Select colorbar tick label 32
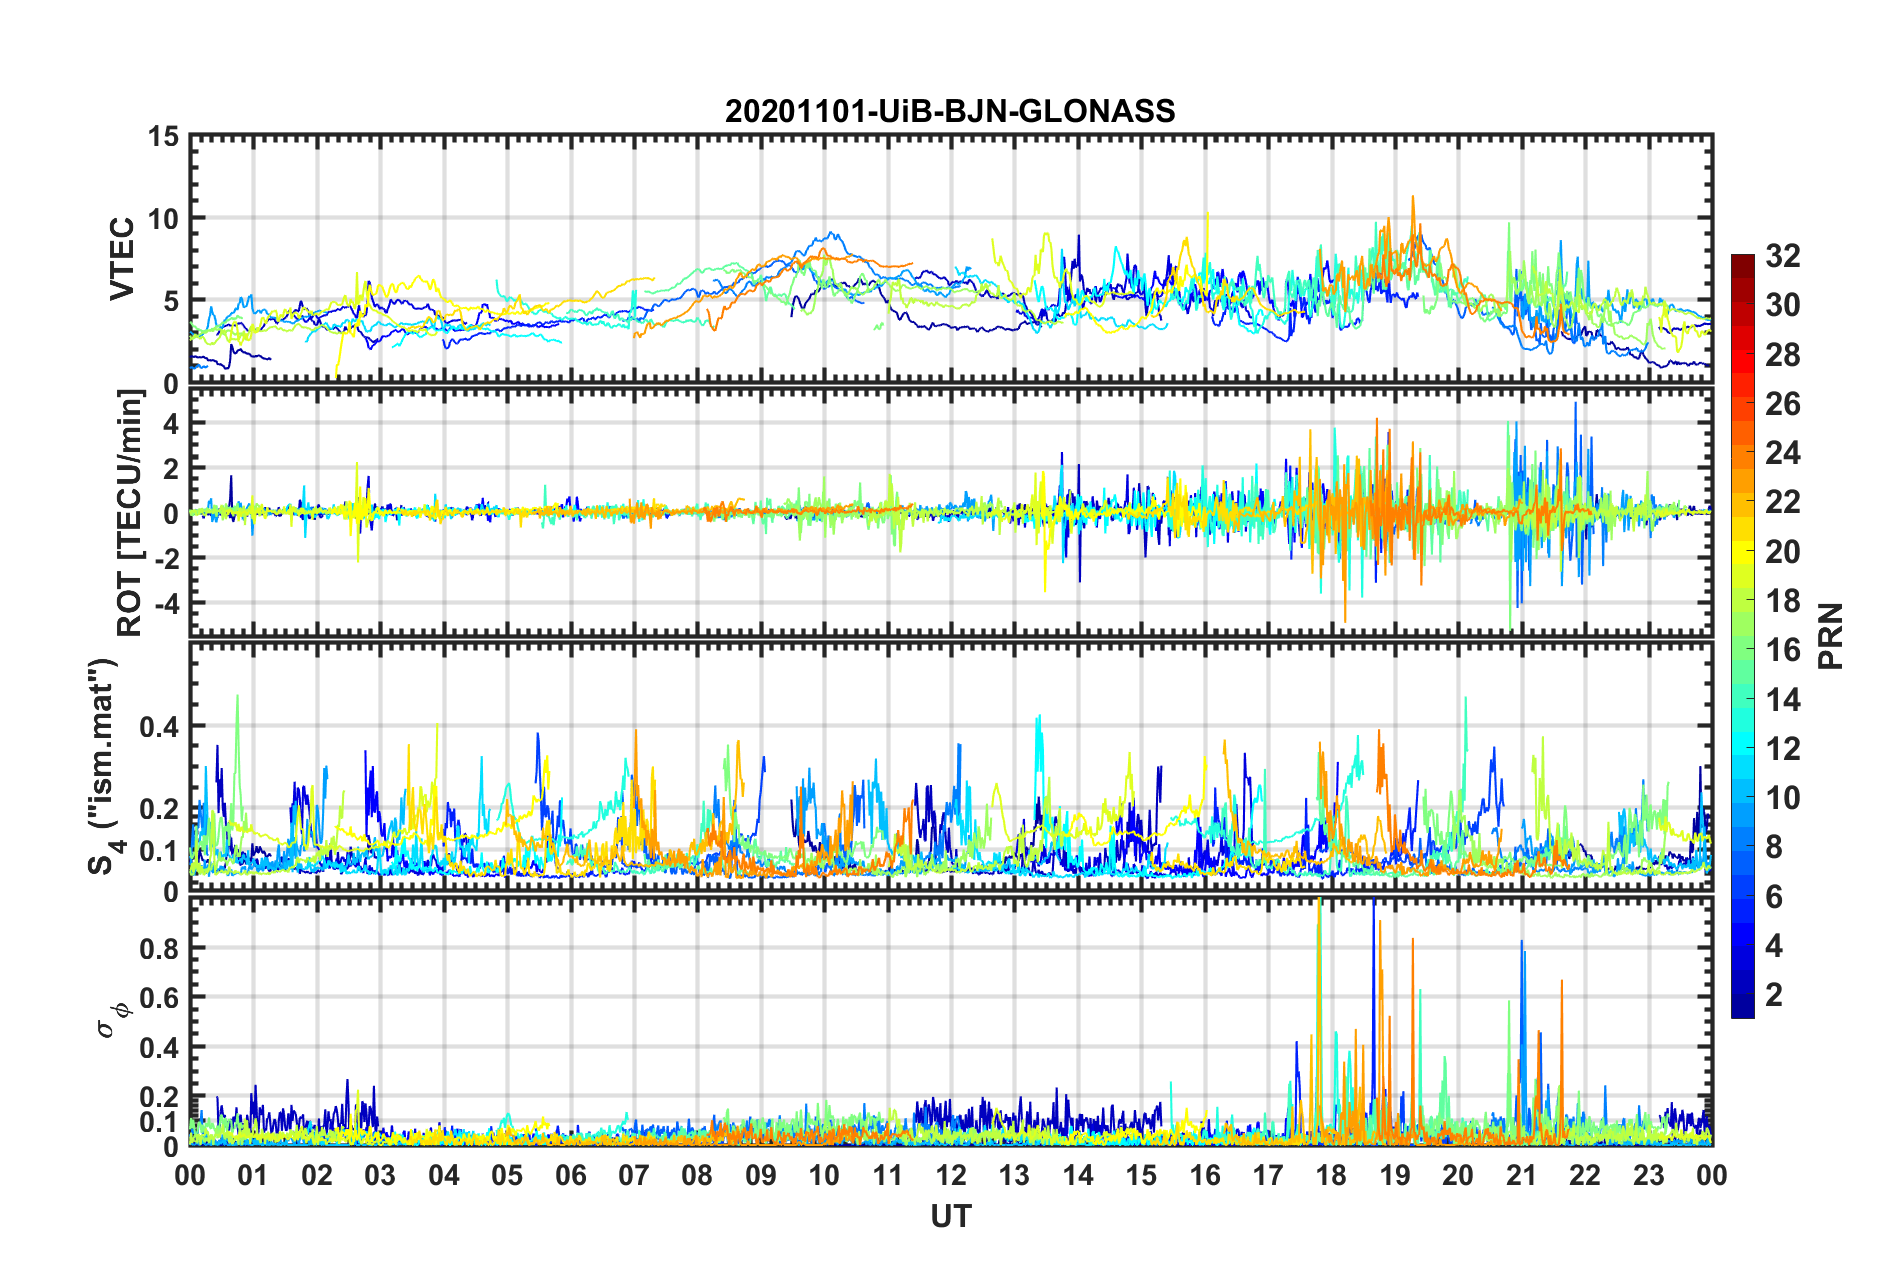This screenshot has width=1902, height=1272. pos(1782,256)
